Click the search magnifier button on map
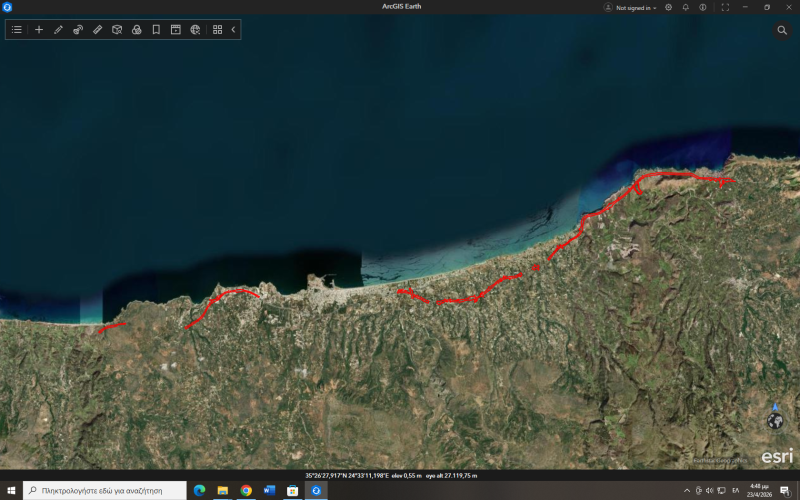The height and width of the screenshot is (500, 800). (782, 30)
